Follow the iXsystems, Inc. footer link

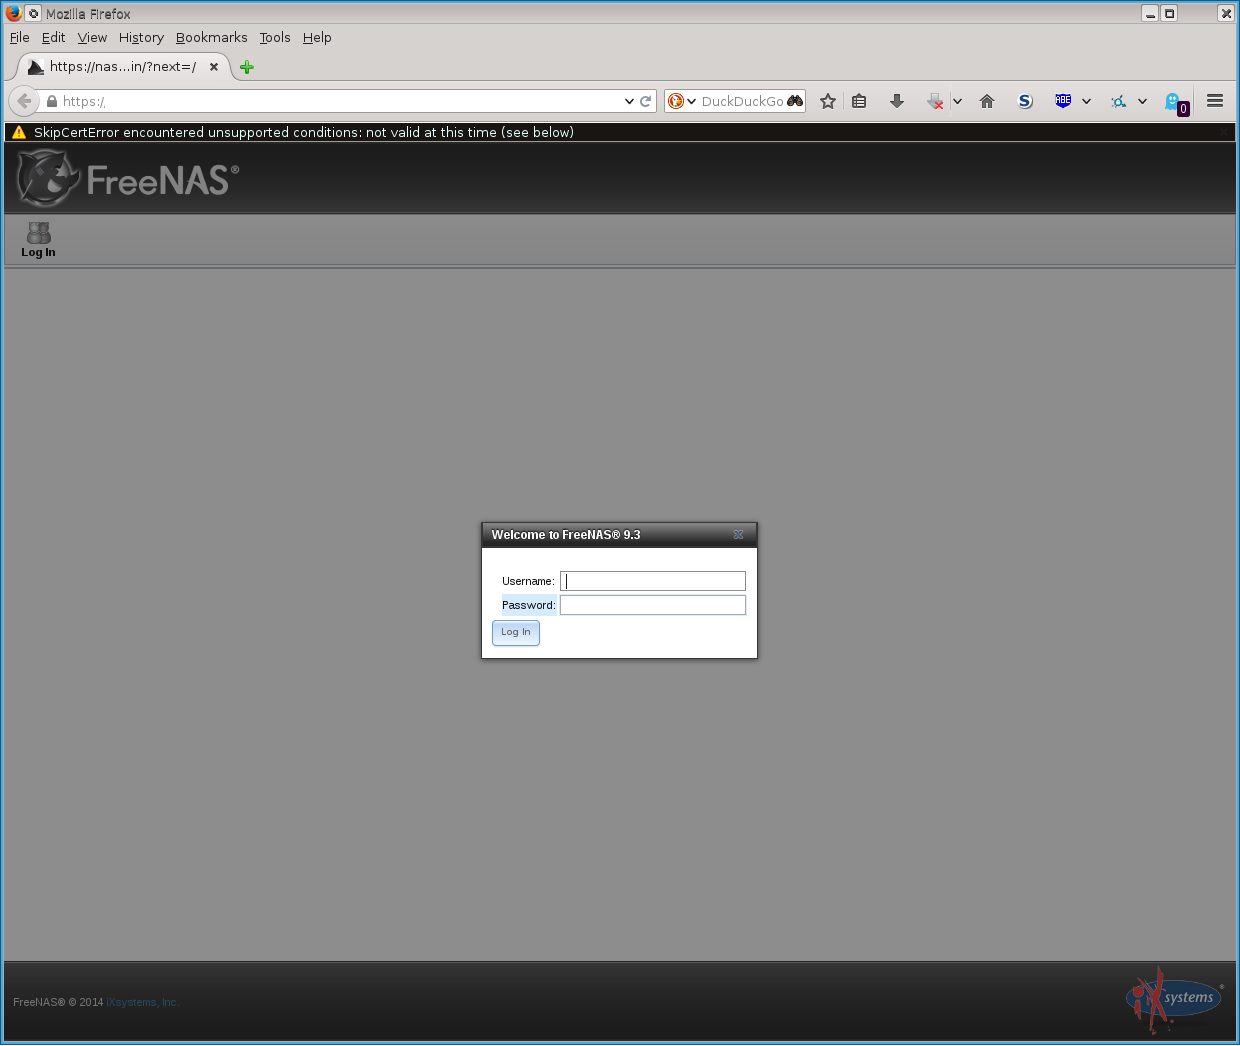142,1002
